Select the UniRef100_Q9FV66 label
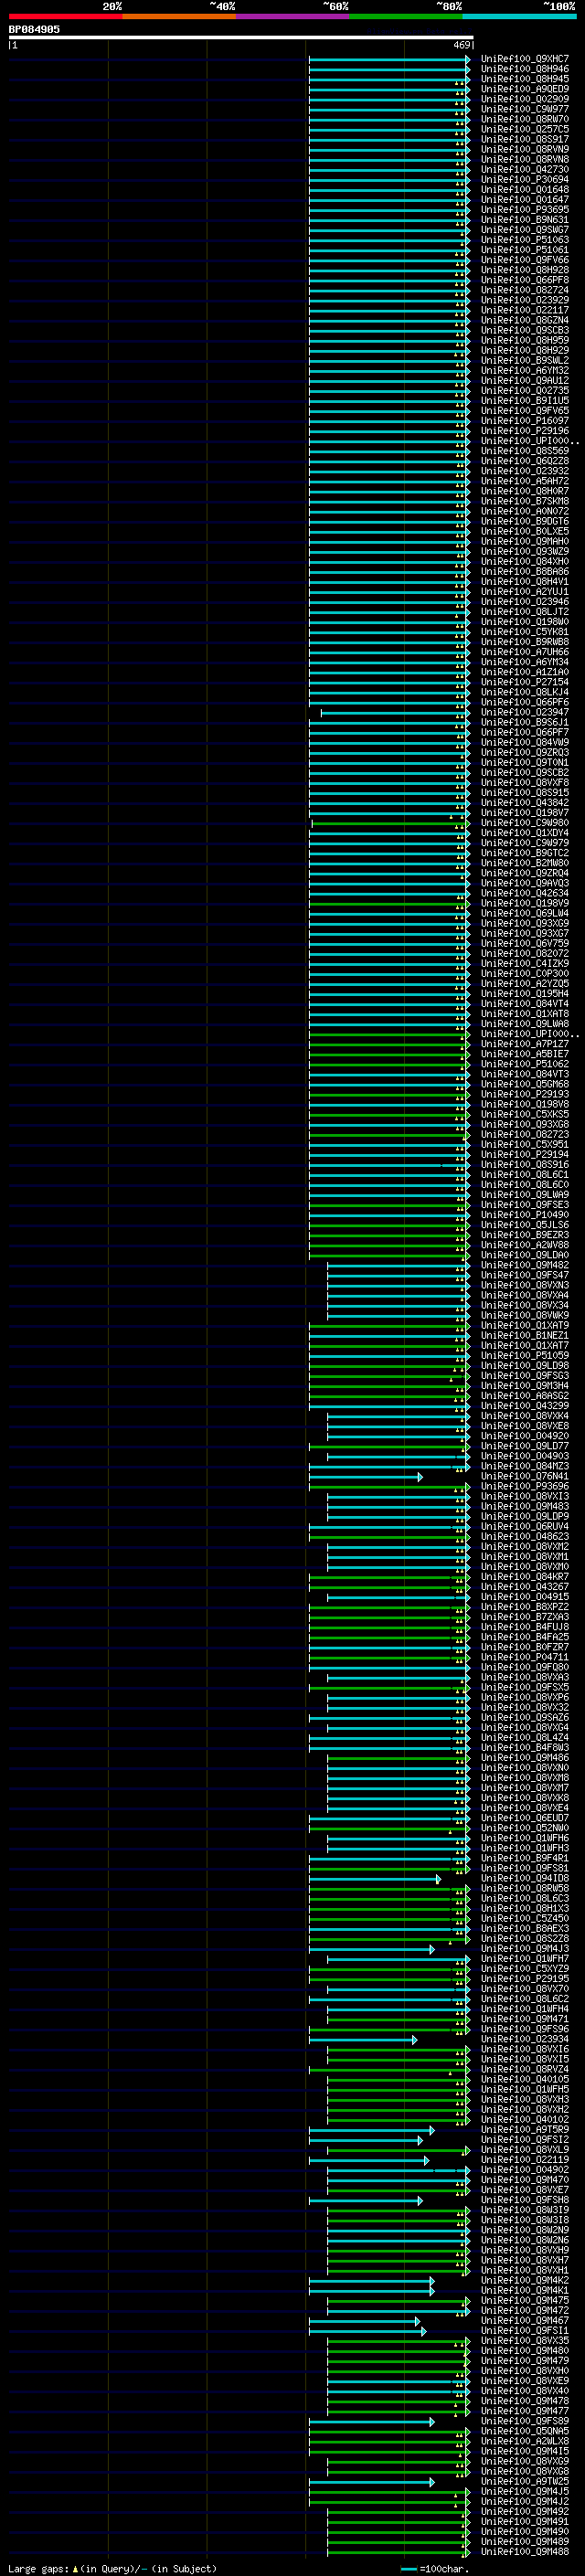 [525, 260]
